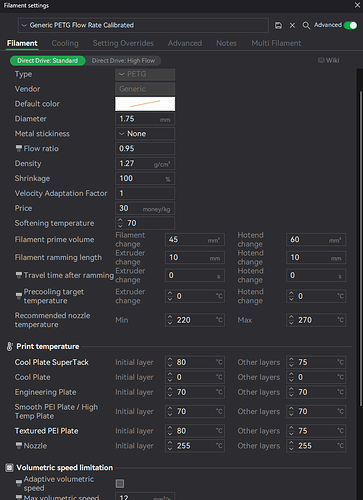The width and height of the screenshot is (363, 500).
Task: Select Direct Drive: High Flow variant
Action: [x=123, y=61]
